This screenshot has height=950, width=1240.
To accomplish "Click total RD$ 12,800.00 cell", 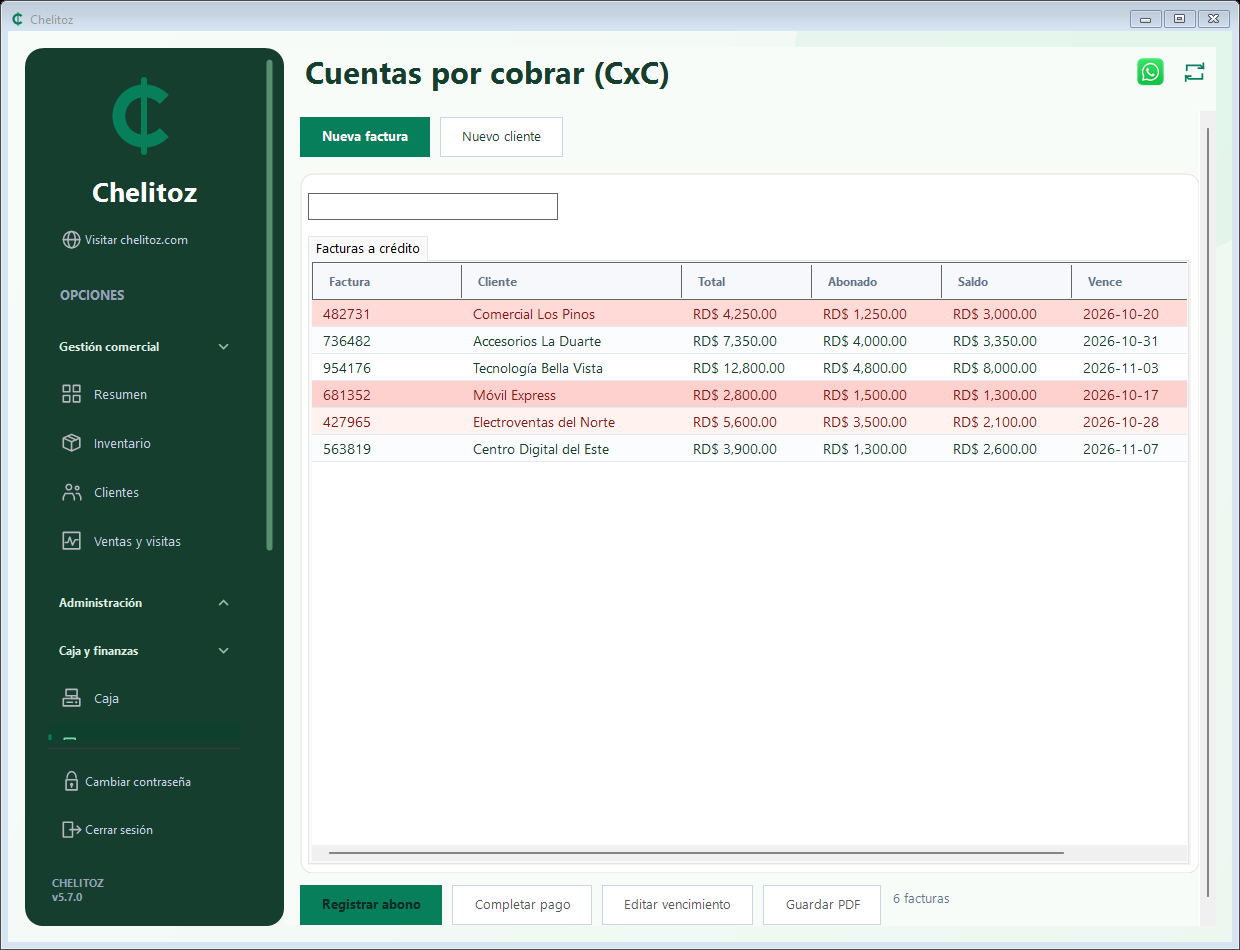I will click(739, 368).
